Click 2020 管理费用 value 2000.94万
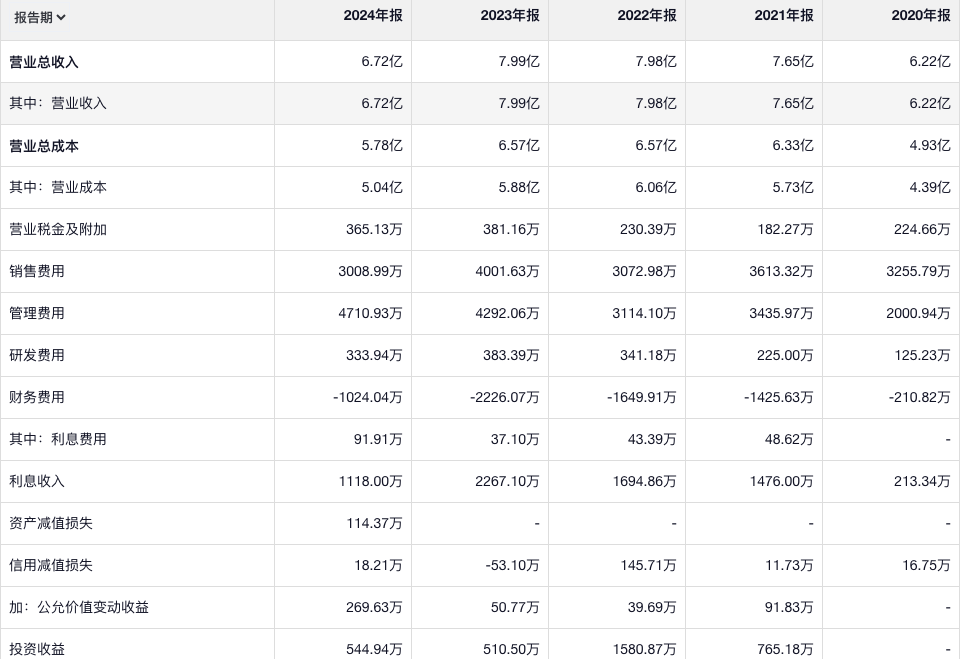 (918, 313)
